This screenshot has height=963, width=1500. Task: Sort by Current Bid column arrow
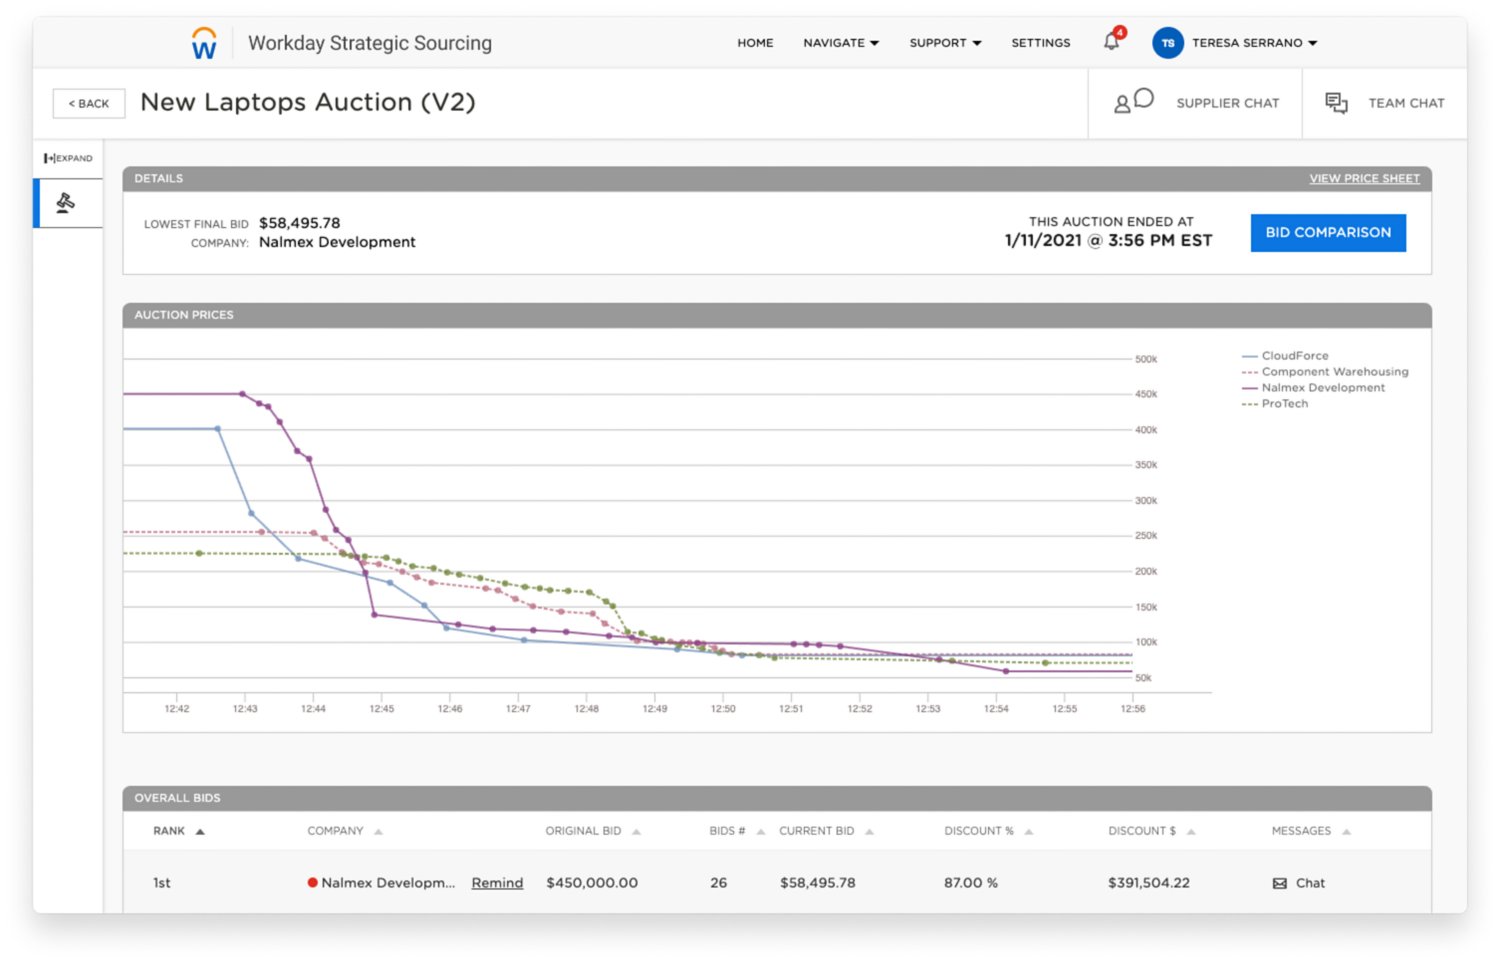(869, 832)
